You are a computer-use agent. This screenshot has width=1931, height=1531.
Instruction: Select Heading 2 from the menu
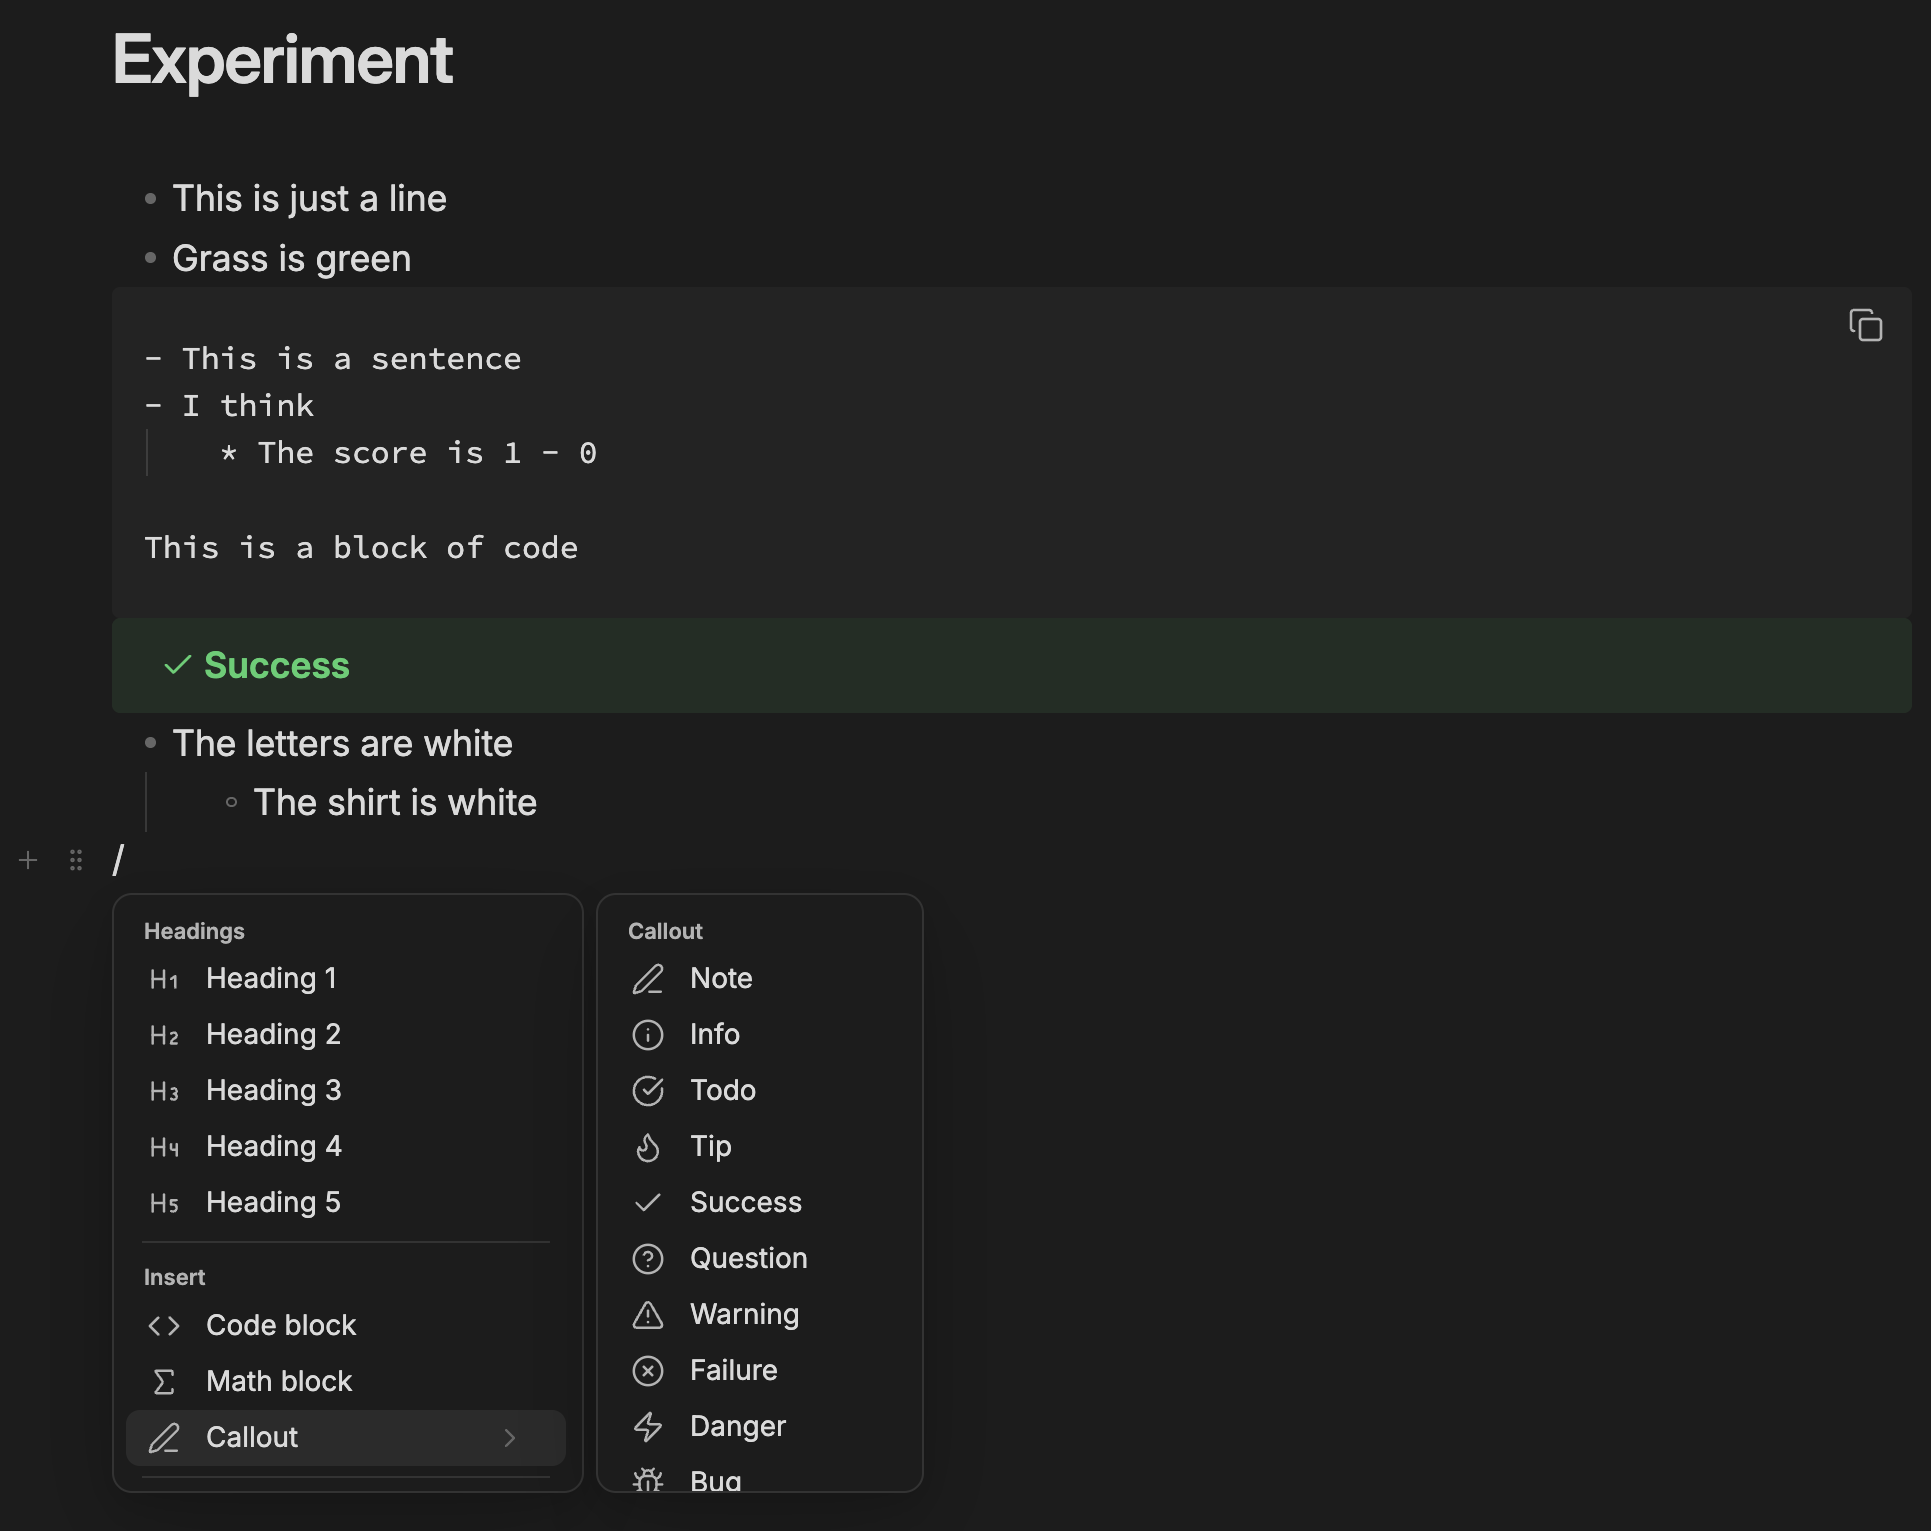tap(346, 1035)
